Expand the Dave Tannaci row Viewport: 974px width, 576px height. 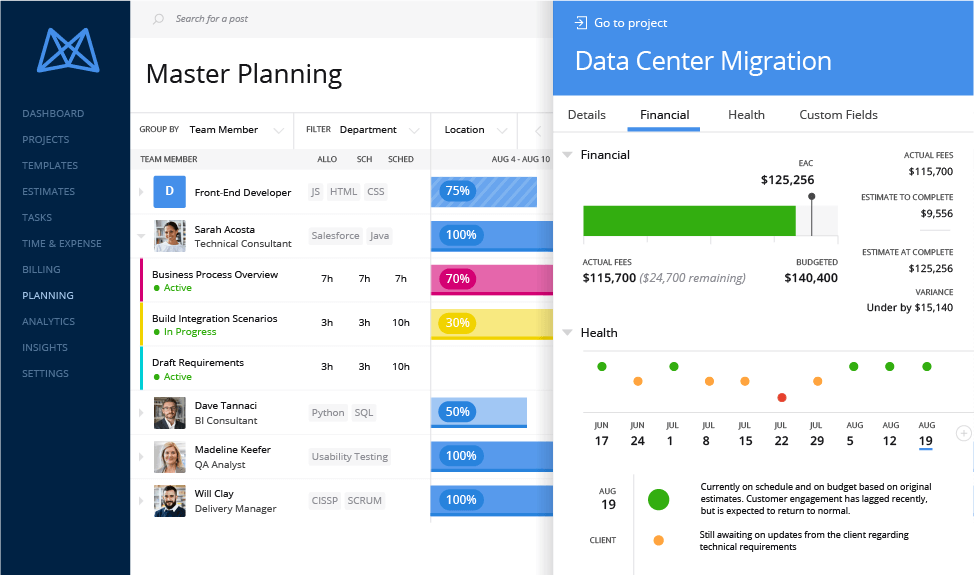coord(141,413)
